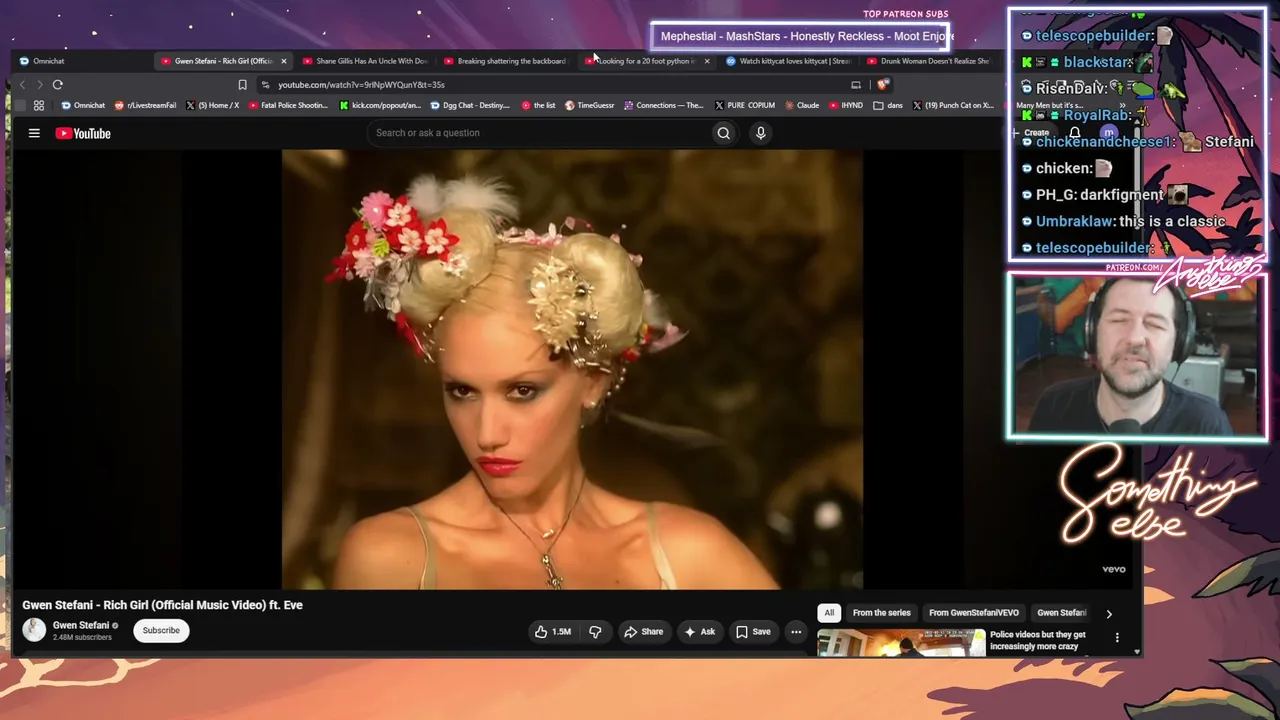Viewport: 1280px width, 720px height.
Task: Open options for the Police videos recommendation
Action: [x=1117, y=637]
